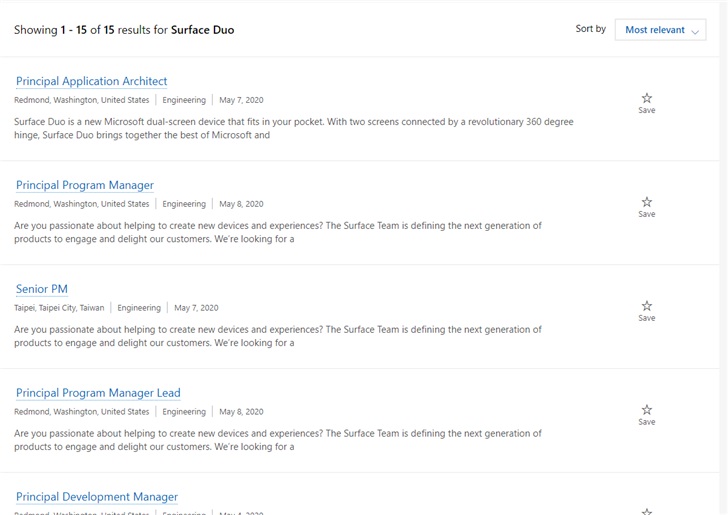Screen dimensions: 728x515
Task: Click the May 7, 2020 date of Senior PM
Action: [196, 308]
